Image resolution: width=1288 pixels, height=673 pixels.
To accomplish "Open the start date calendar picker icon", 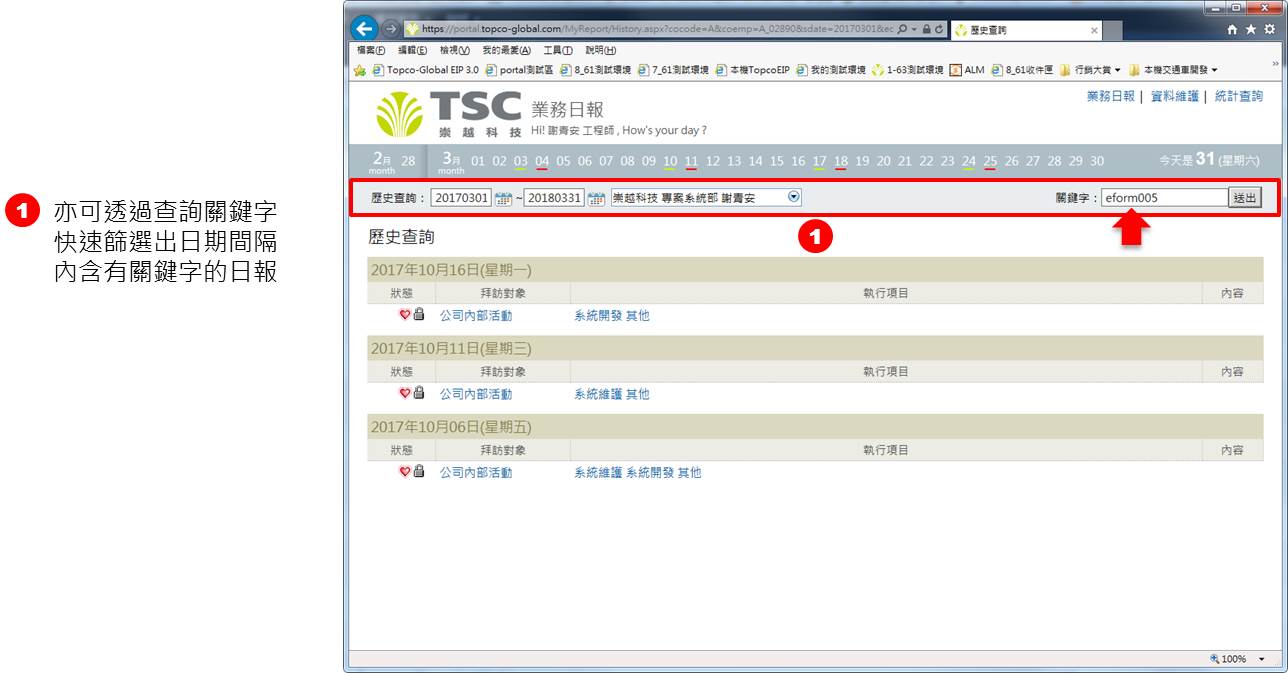I will (503, 198).
